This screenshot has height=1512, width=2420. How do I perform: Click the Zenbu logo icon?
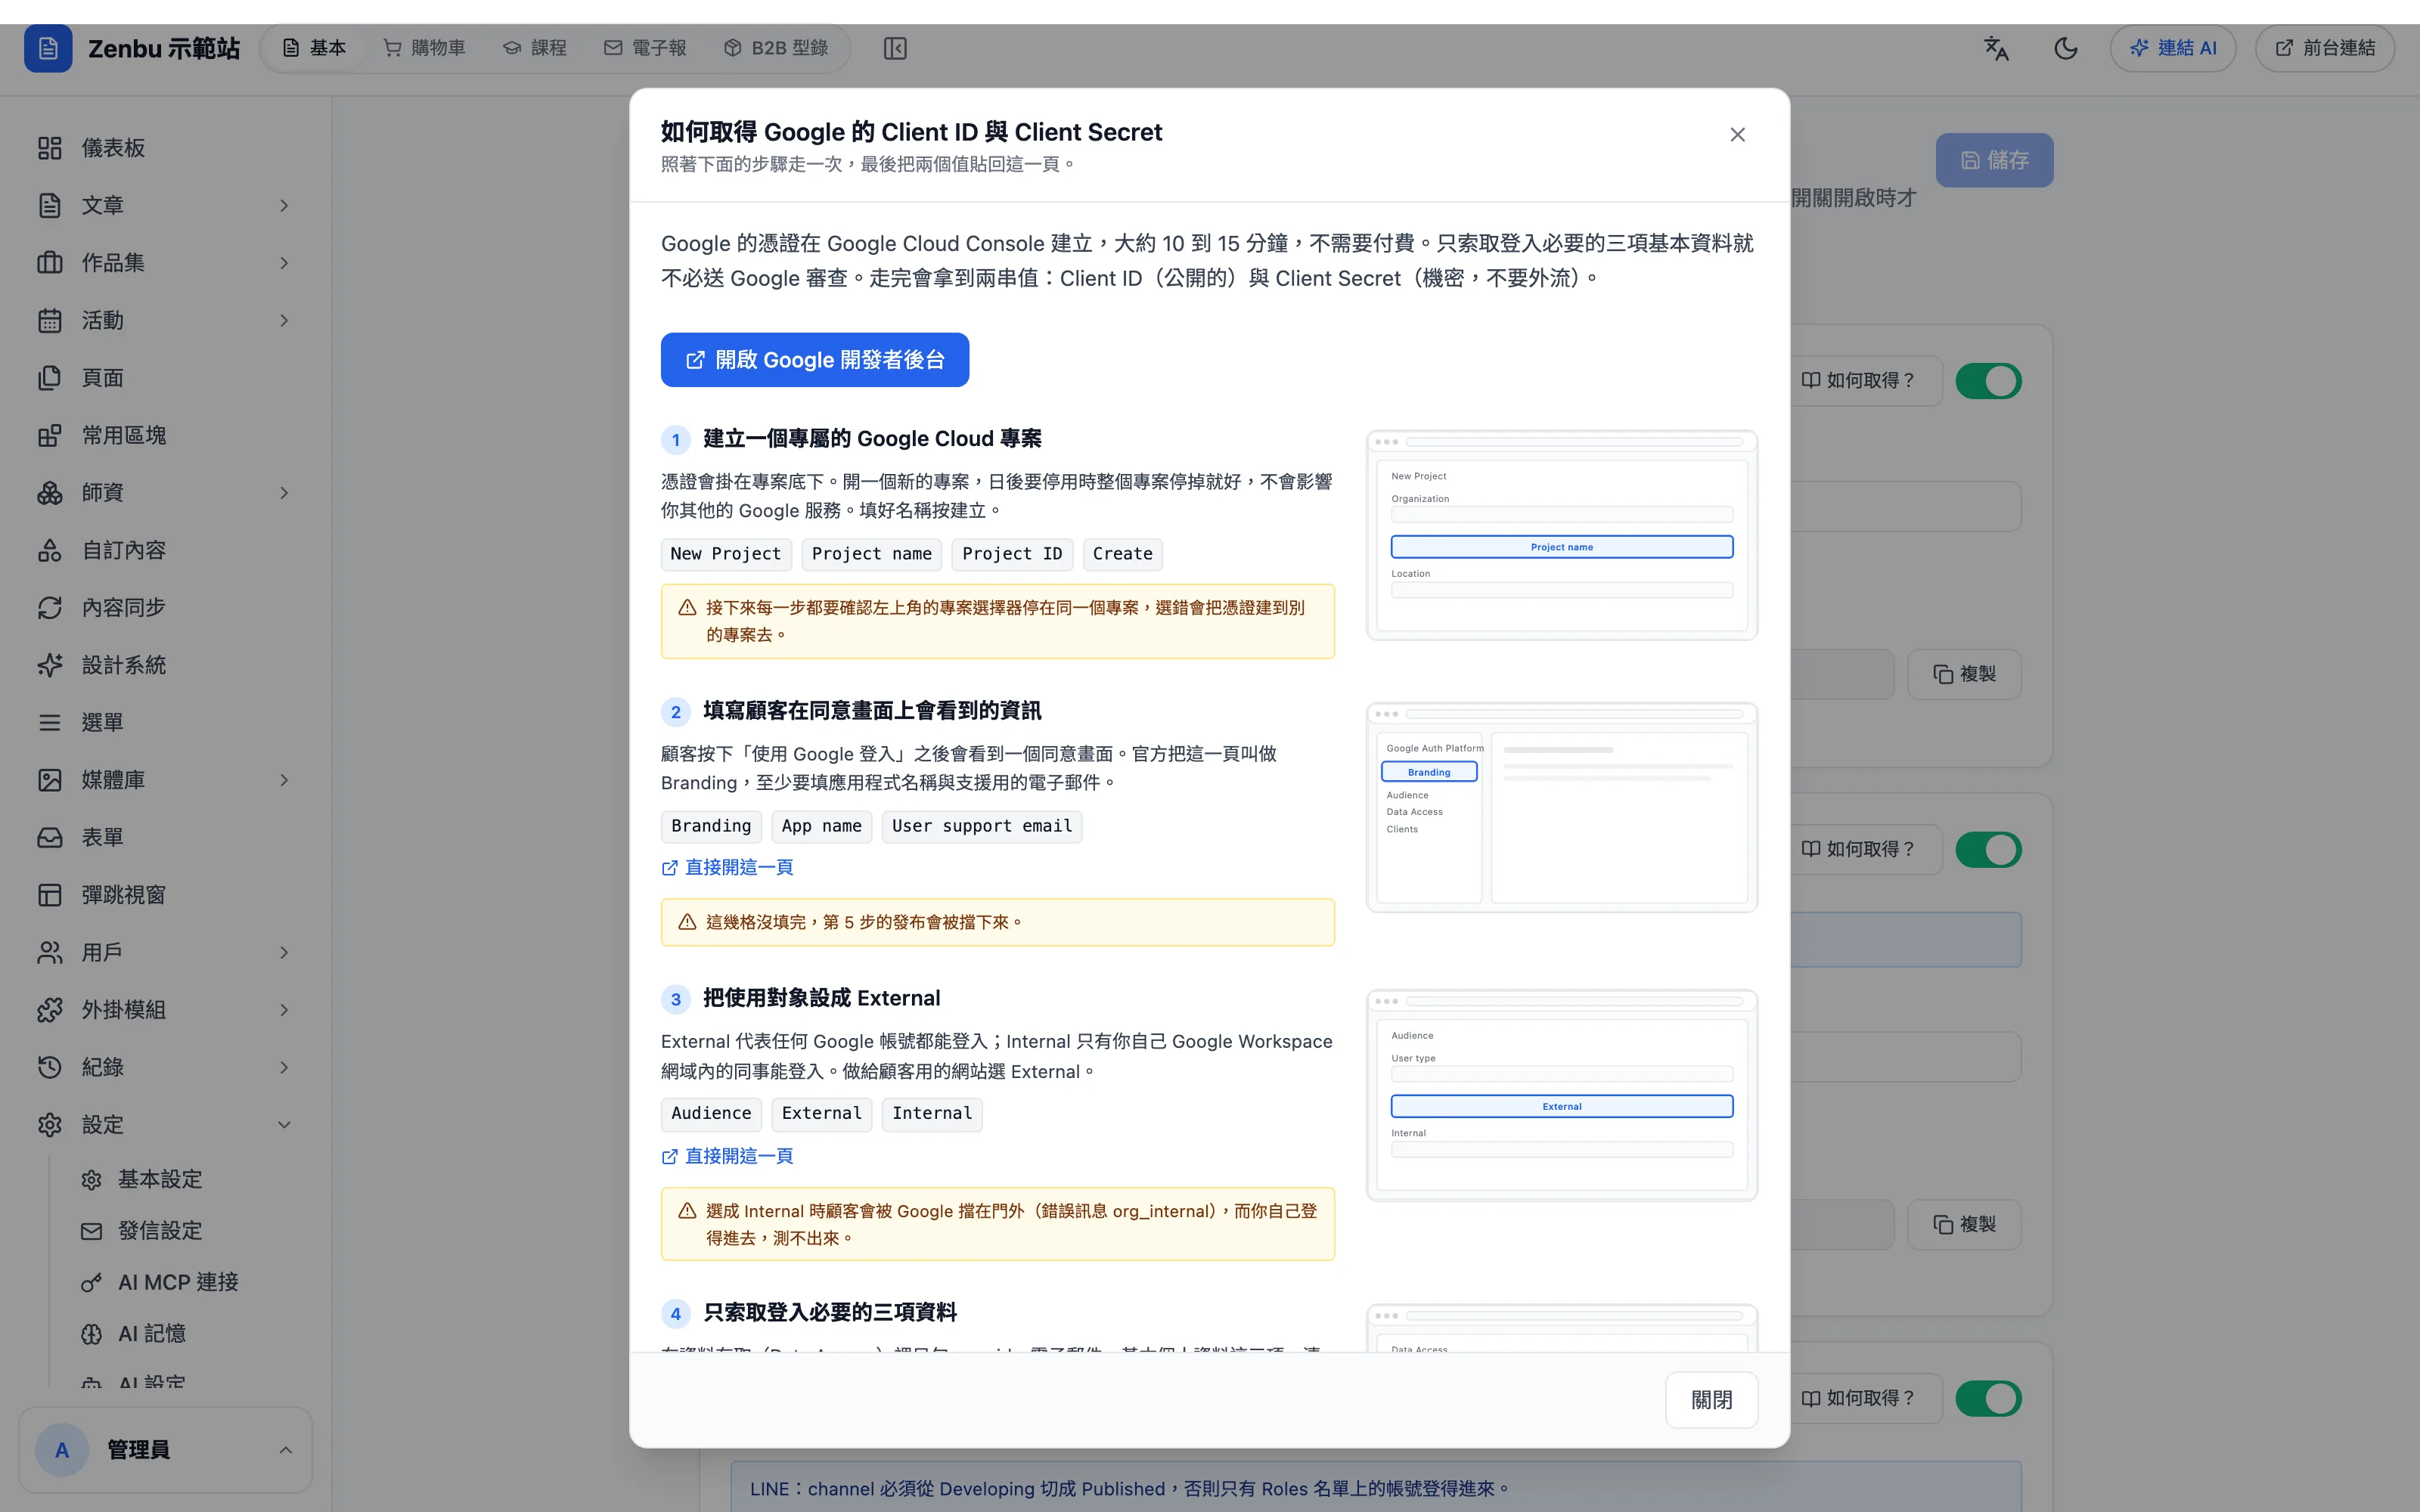point(48,48)
